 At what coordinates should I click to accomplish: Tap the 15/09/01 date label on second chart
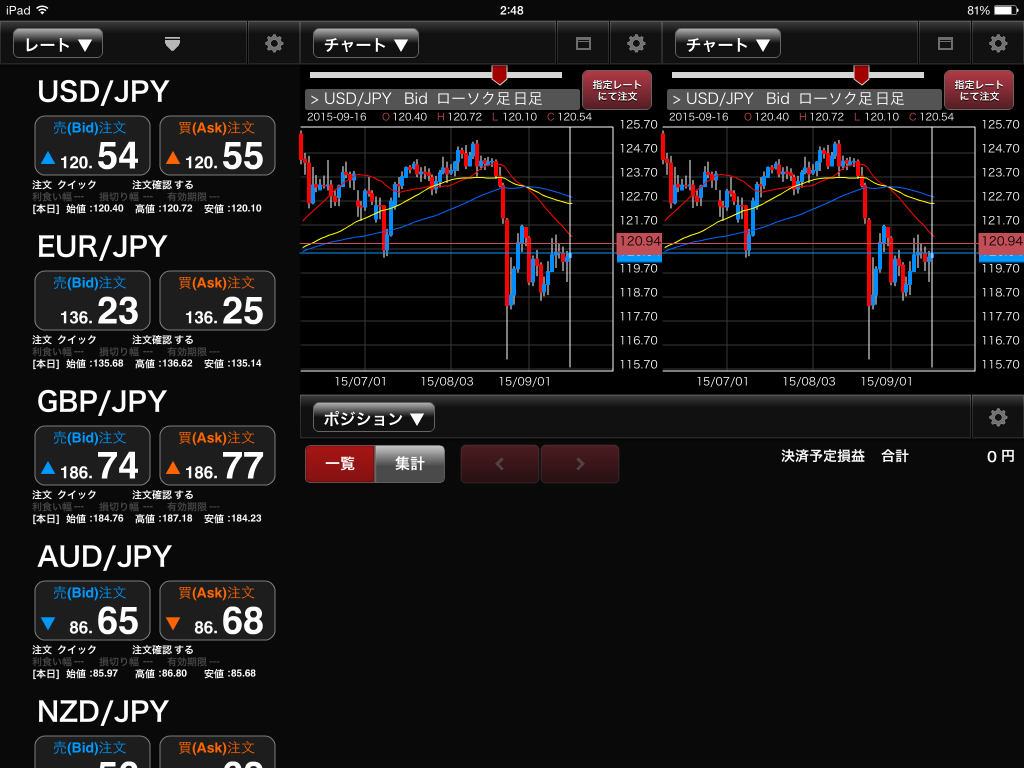pos(886,381)
